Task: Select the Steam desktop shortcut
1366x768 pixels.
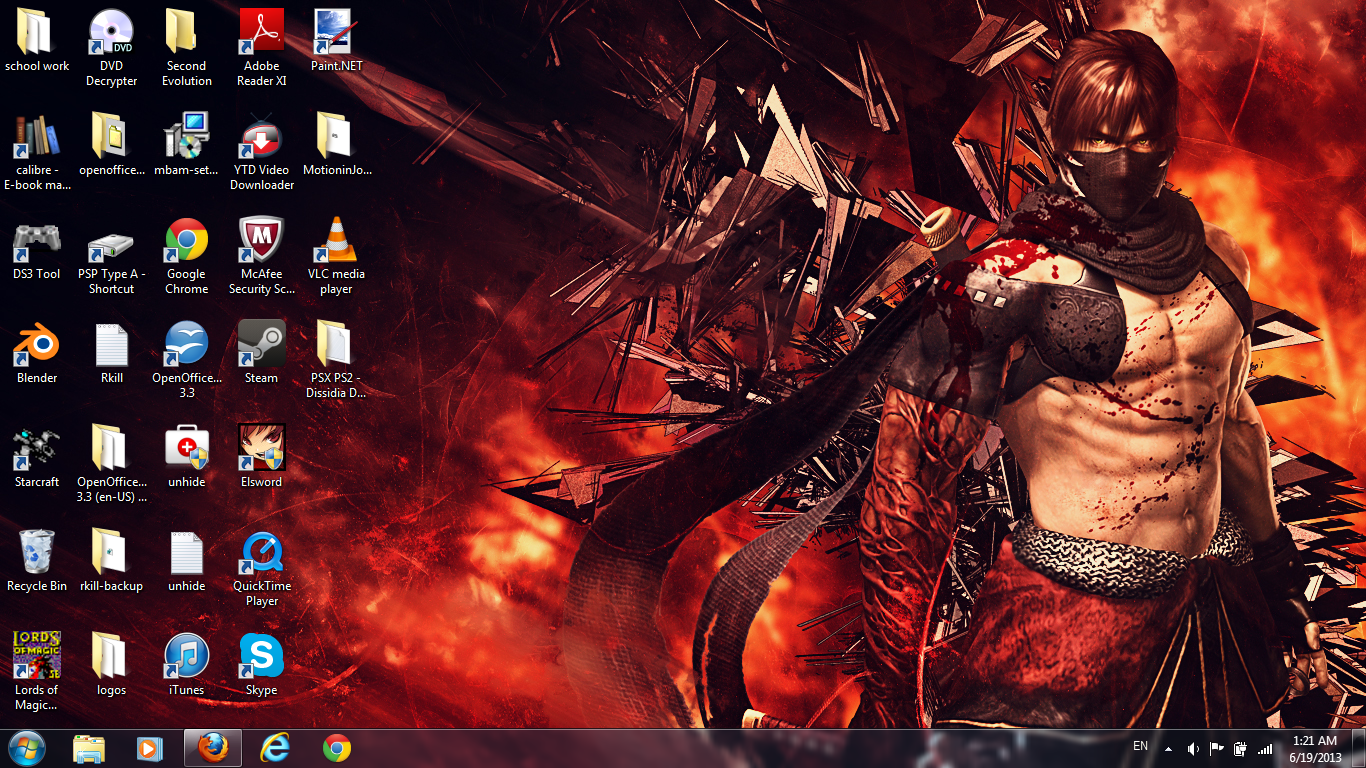Action: (261, 344)
